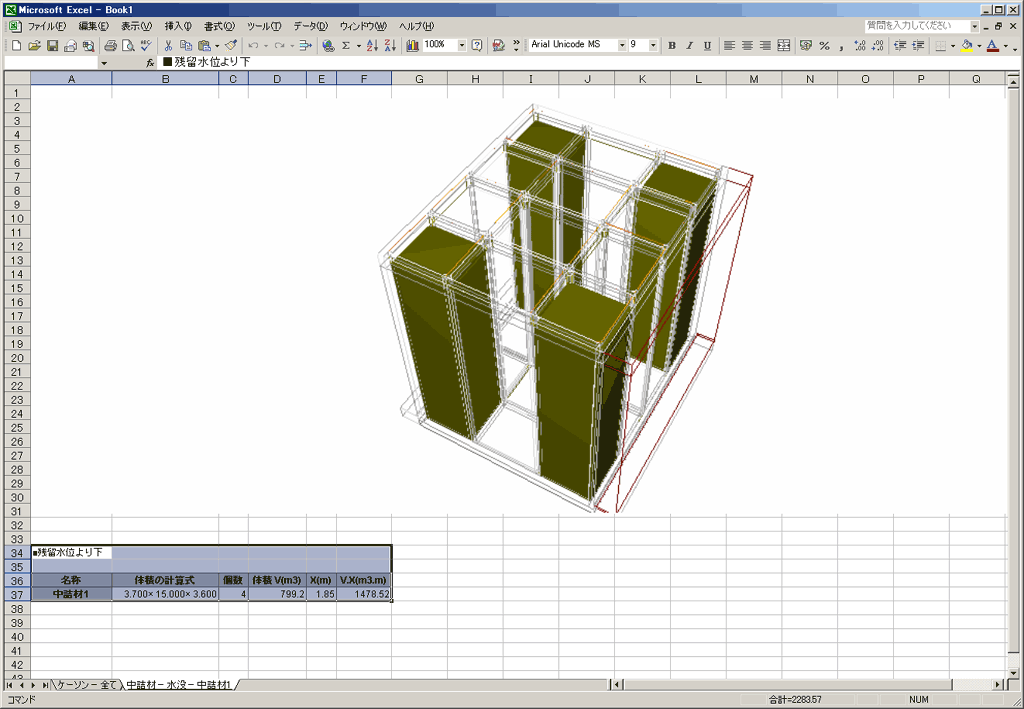Click the fill color paint bucket
The width and height of the screenshot is (1024, 709).
click(x=966, y=45)
